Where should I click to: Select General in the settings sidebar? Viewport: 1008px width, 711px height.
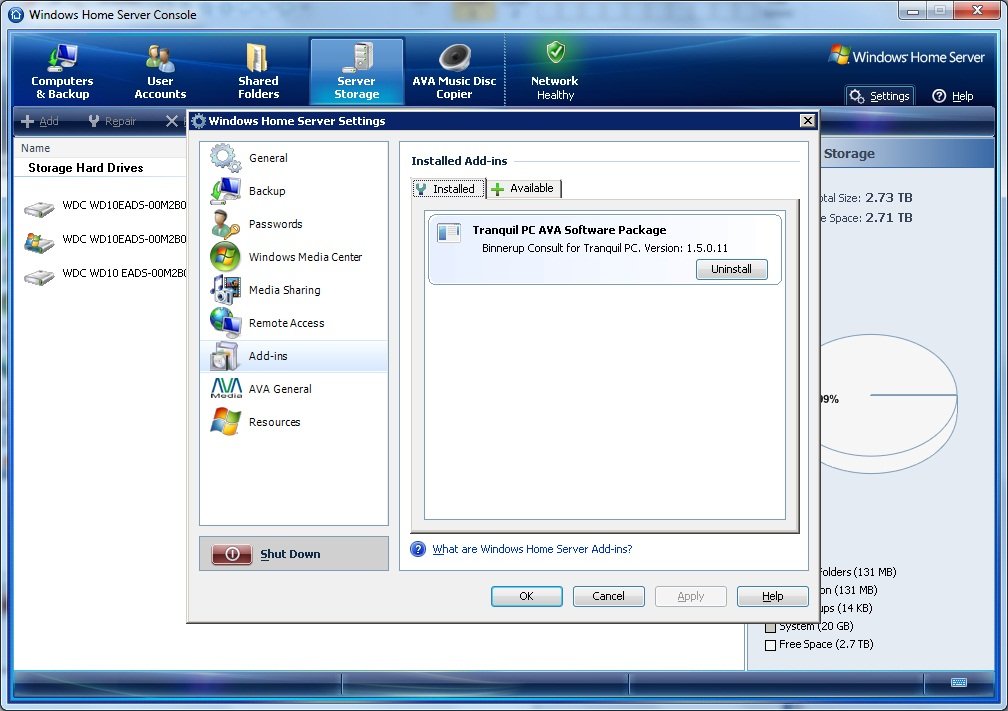click(x=294, y=158)
